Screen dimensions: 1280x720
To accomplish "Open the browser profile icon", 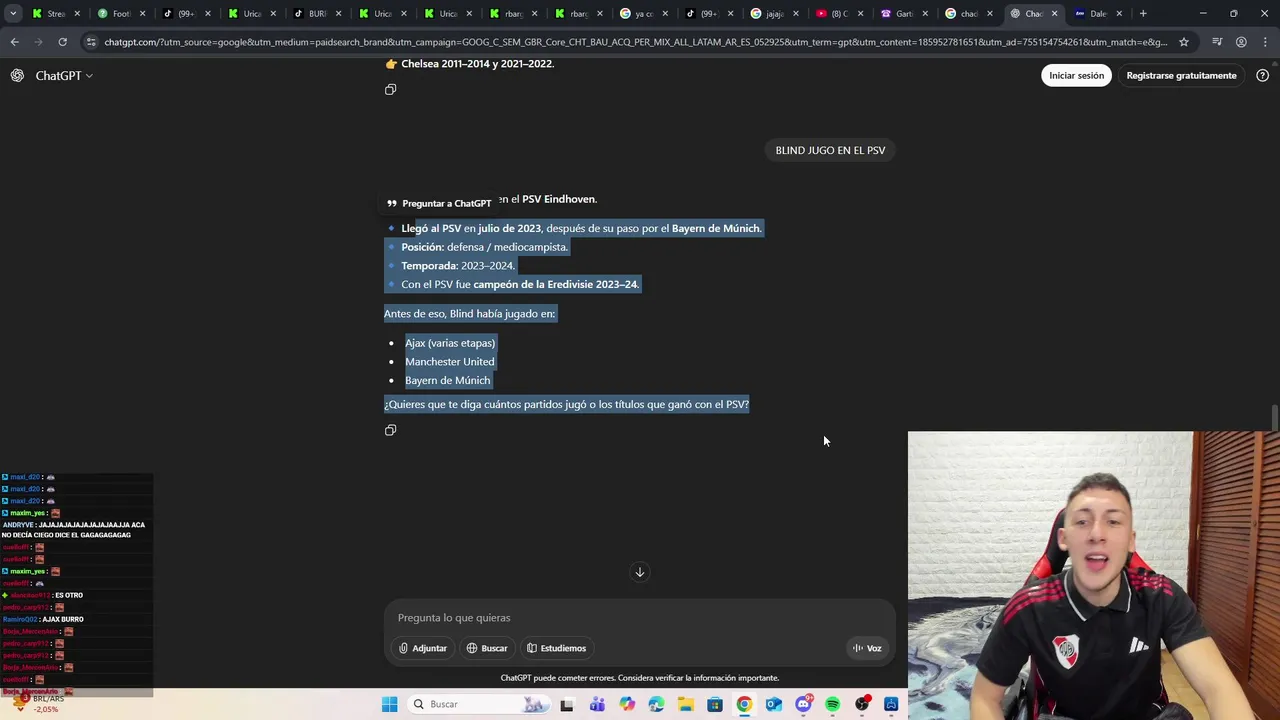I will click(x=1241, y=42).
